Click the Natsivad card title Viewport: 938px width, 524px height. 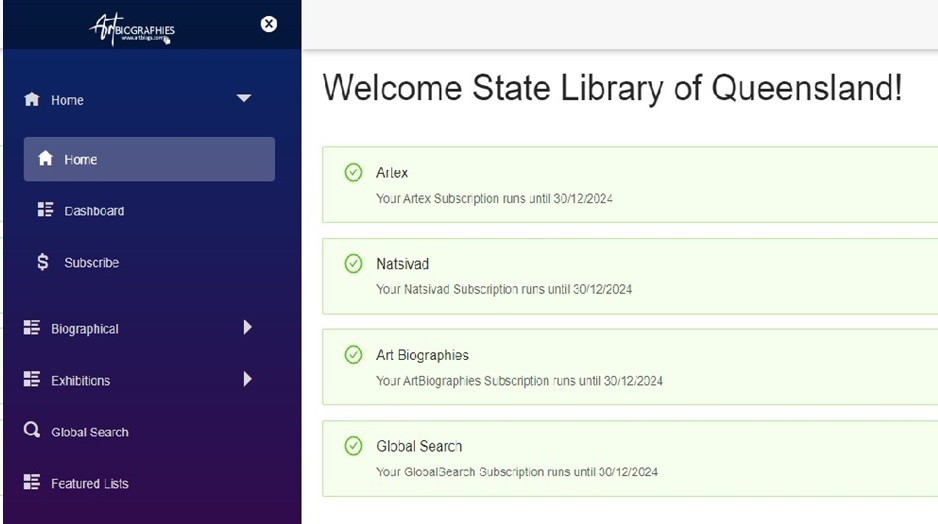click(403, 264)
